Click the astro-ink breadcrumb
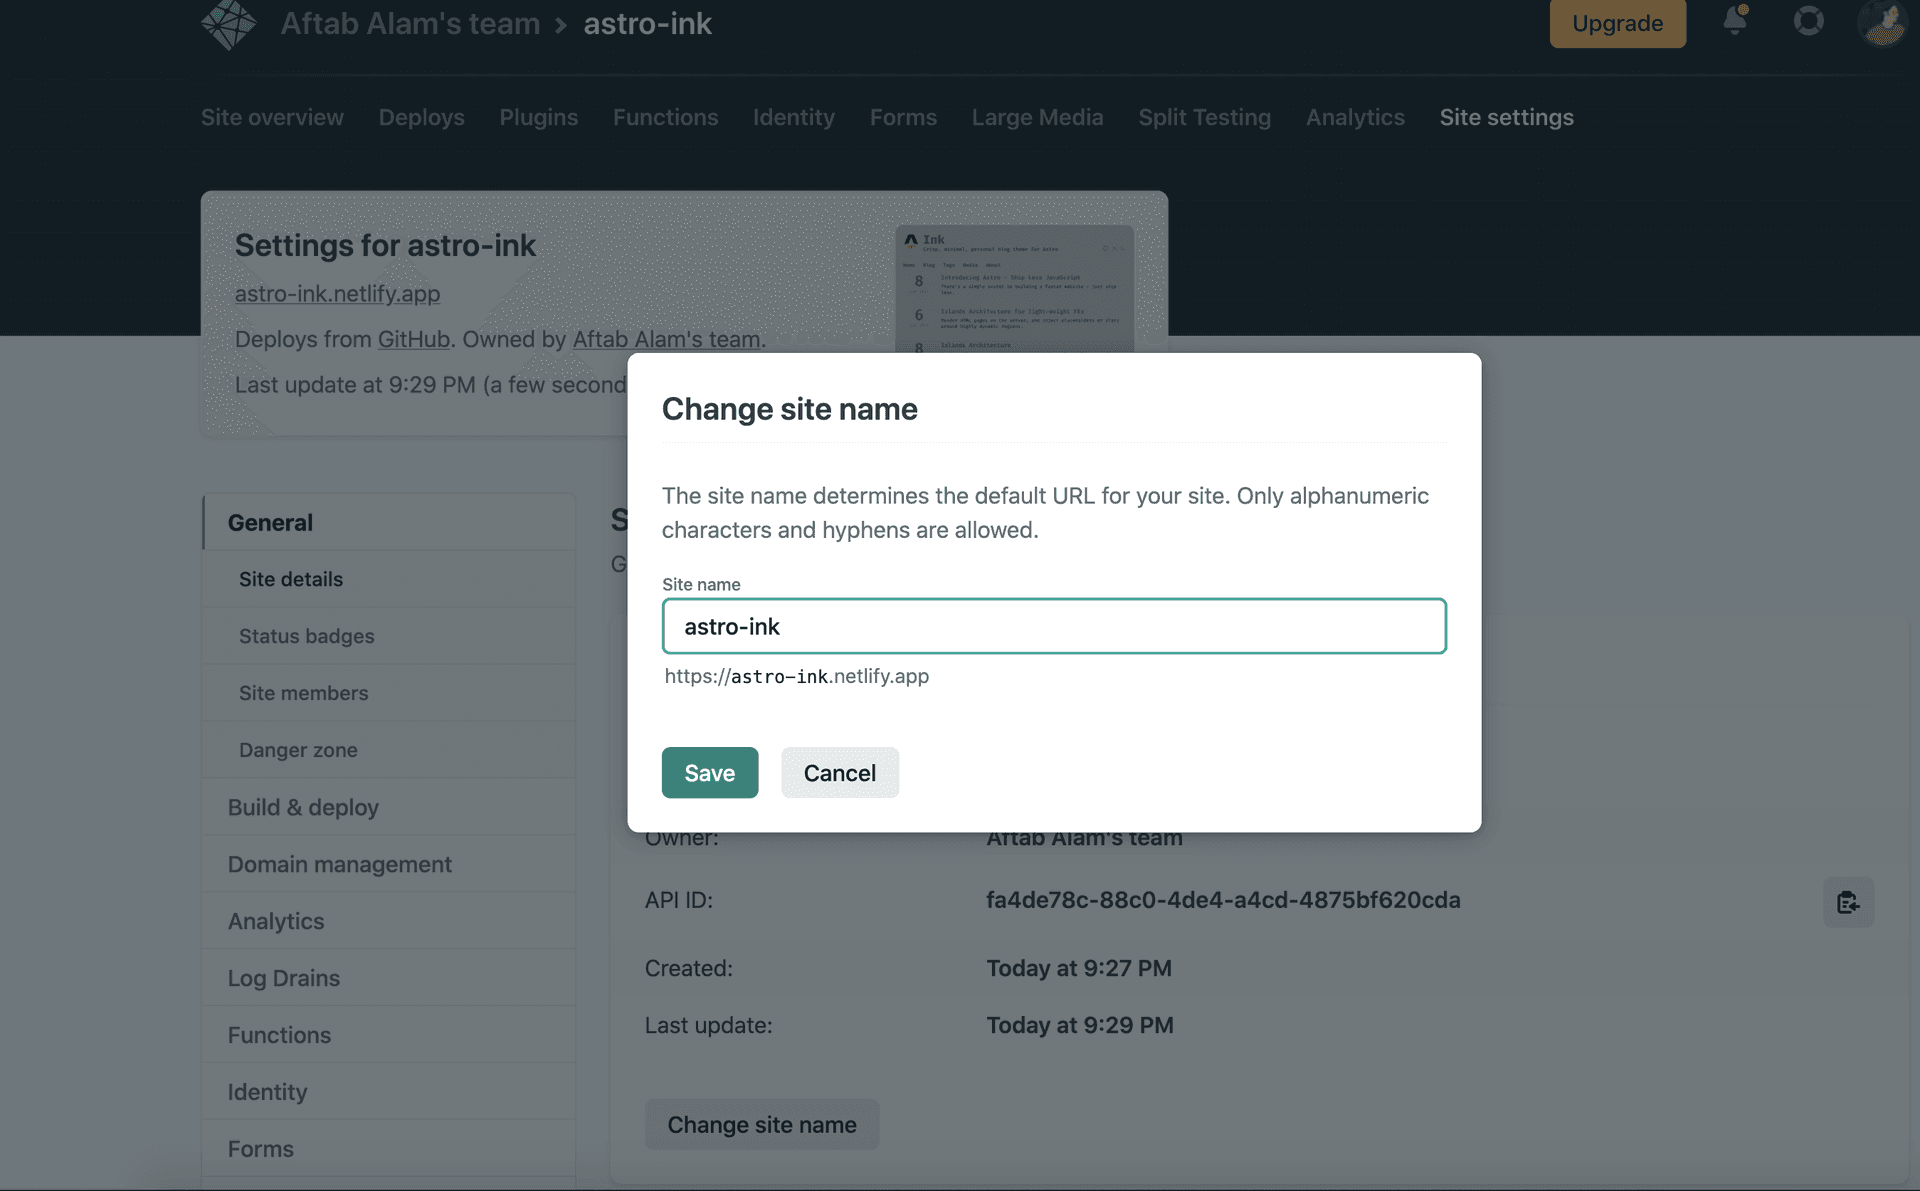 [647, 23]
